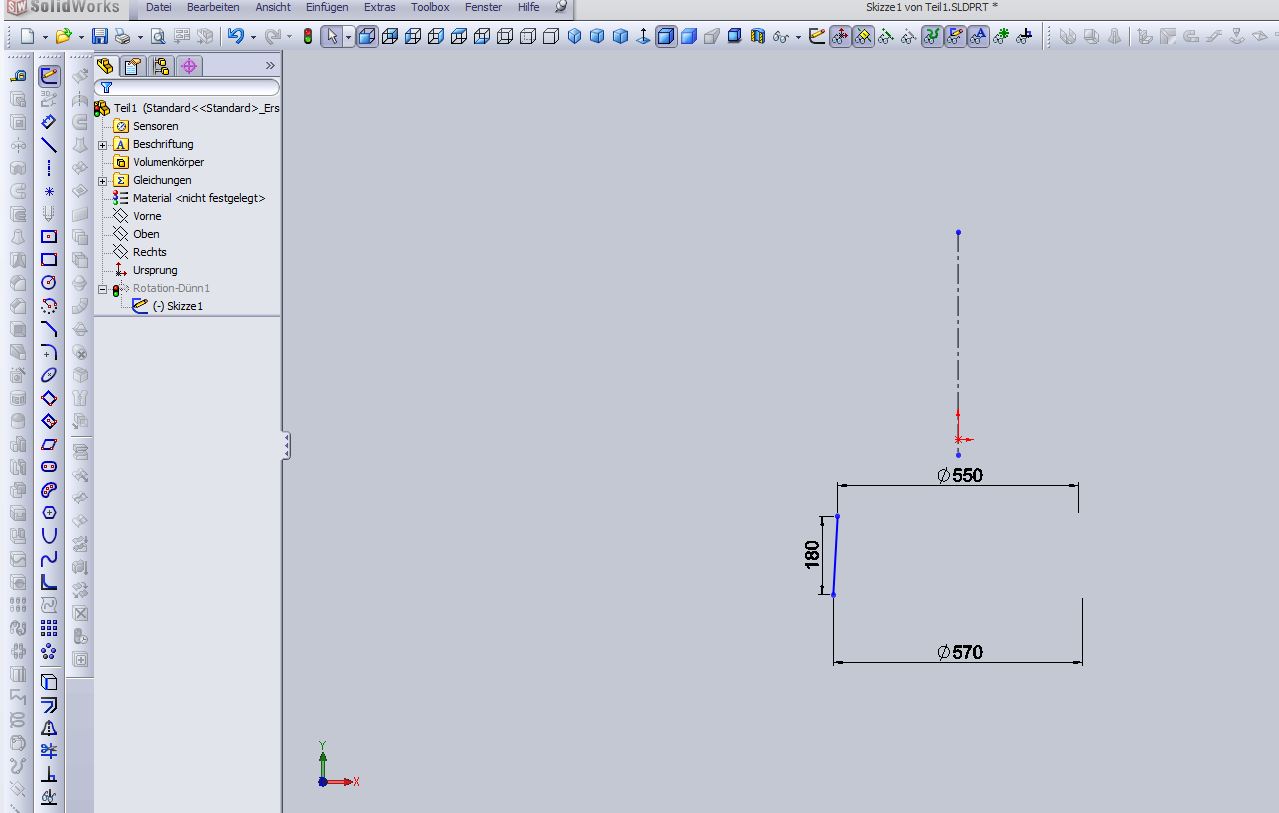Open the Undo history dropdown arrow
The width and height of the screenshot is (1279, 813).
pyautogui.click(x=253, y=37)
